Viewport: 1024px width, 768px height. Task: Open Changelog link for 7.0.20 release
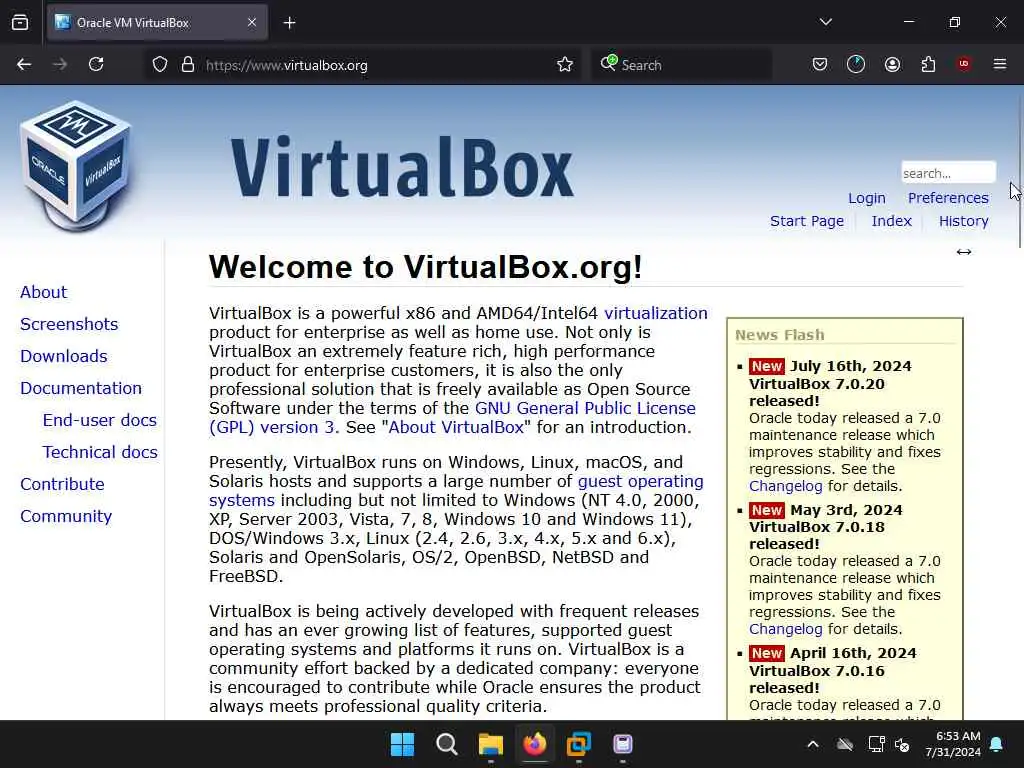(786, 486)
